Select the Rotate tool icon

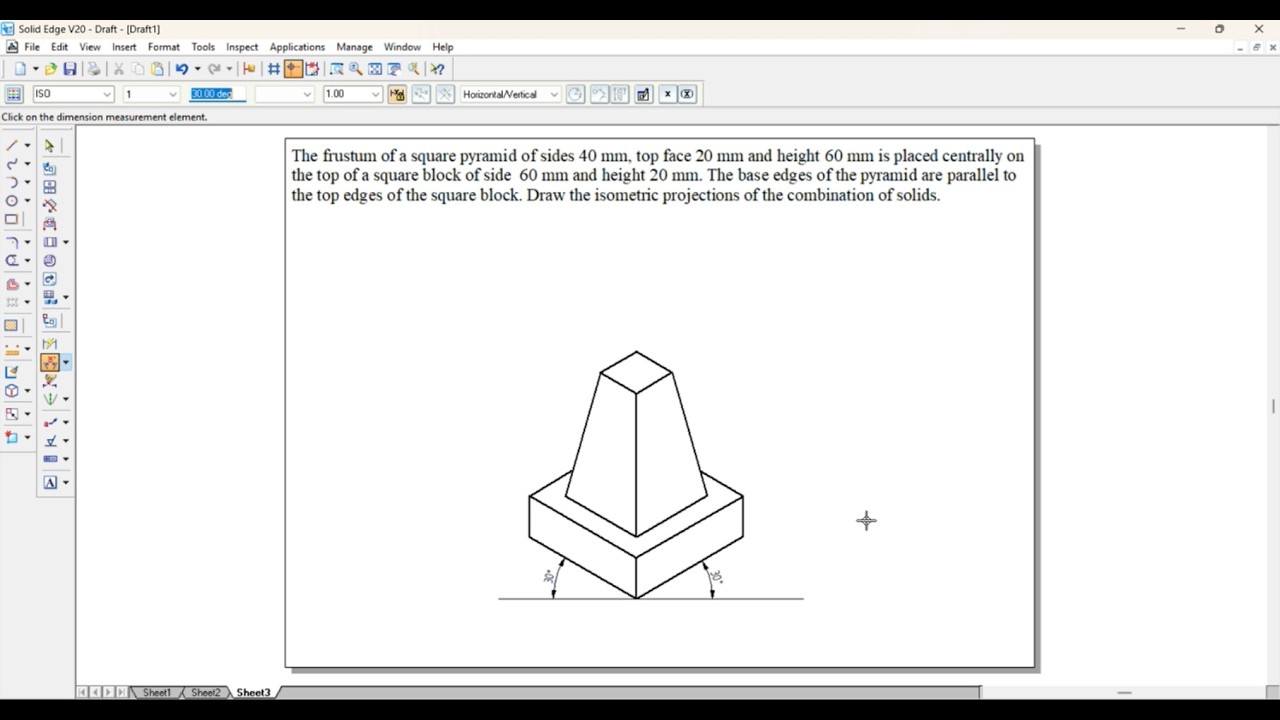pyautogui.click(x=50, y=279)
